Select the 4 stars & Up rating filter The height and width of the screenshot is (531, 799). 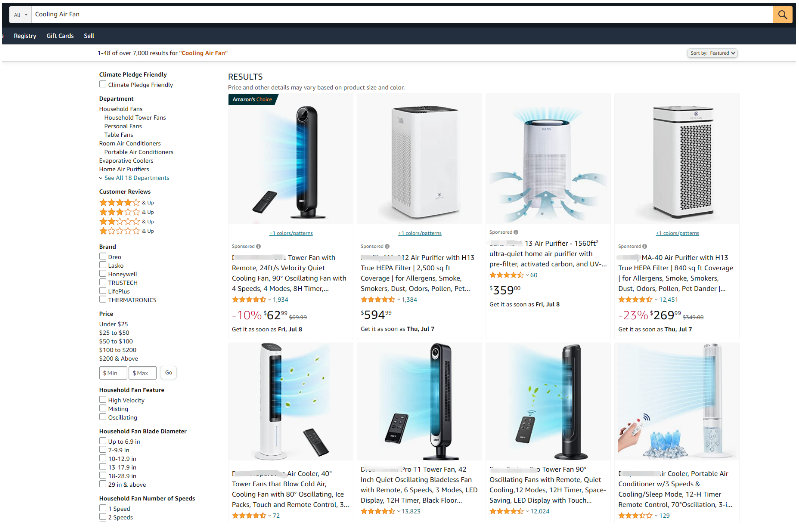click(126, 202)
